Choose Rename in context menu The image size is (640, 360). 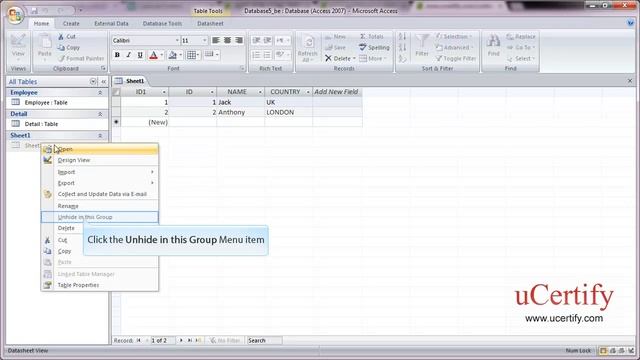click(x=100, y=206)
